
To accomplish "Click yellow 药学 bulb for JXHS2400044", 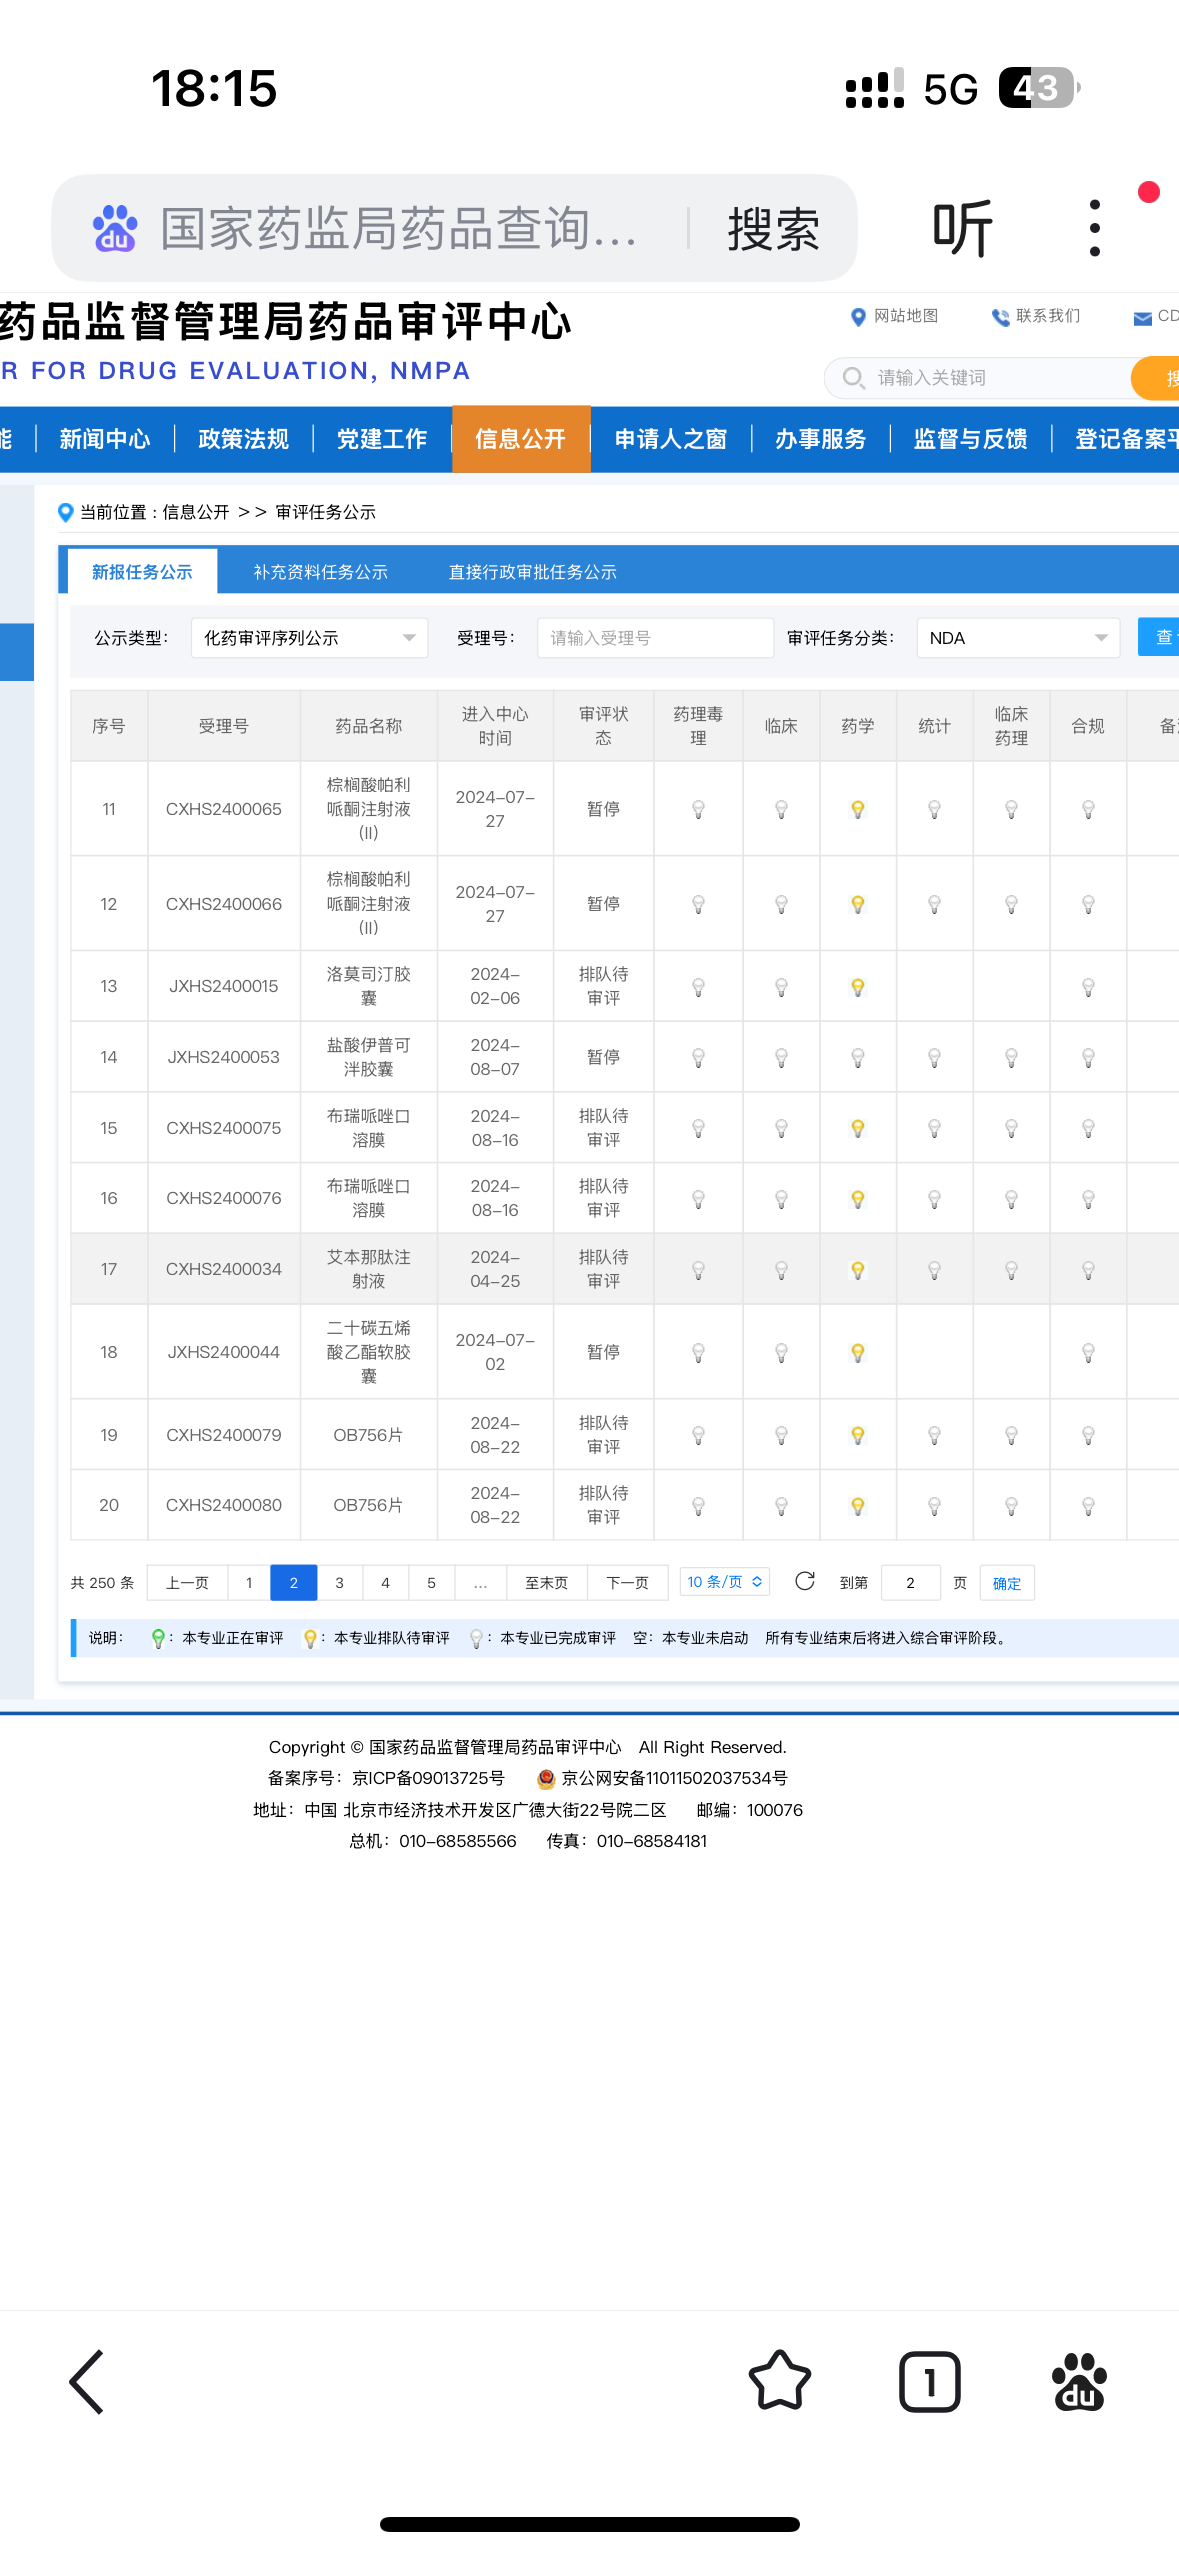I will [x=858, y=1353].
